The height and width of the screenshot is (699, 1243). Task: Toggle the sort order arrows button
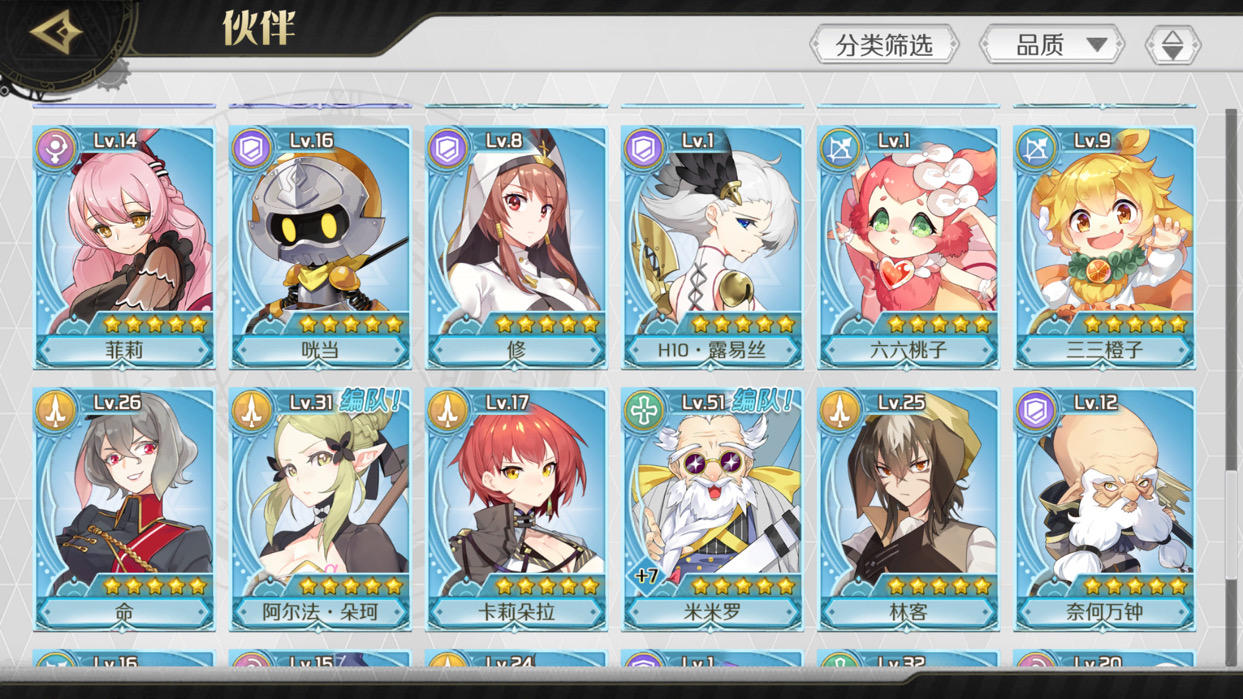tap(1172, 45)
